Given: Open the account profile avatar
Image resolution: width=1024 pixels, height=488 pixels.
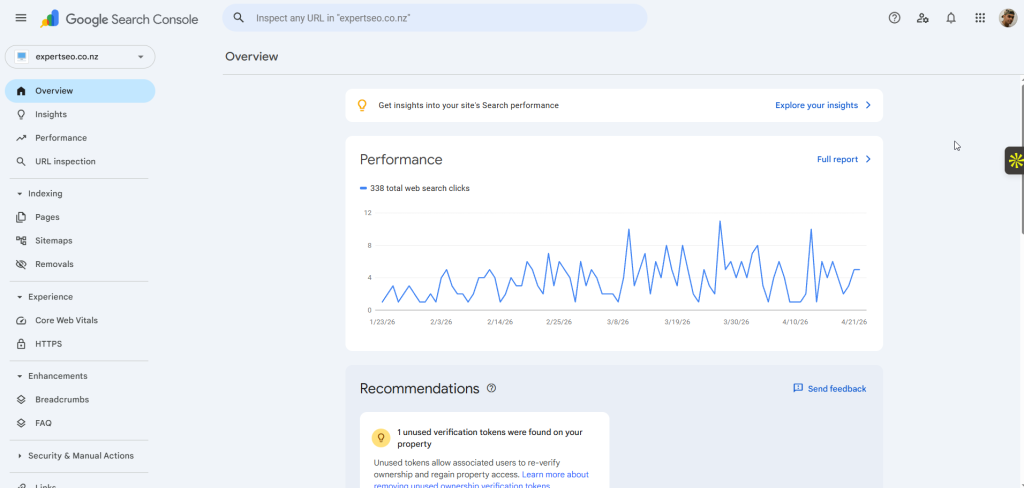Looking at the screenshot, I should point(1008,18).
